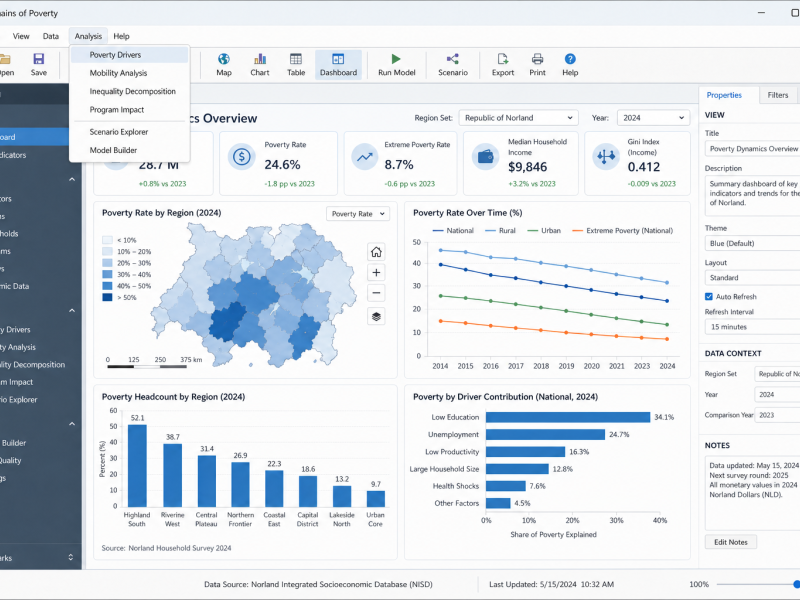Choose Program Impact from Analysis menu
Viewport: 800px width, 600px height.
[130, 110]
